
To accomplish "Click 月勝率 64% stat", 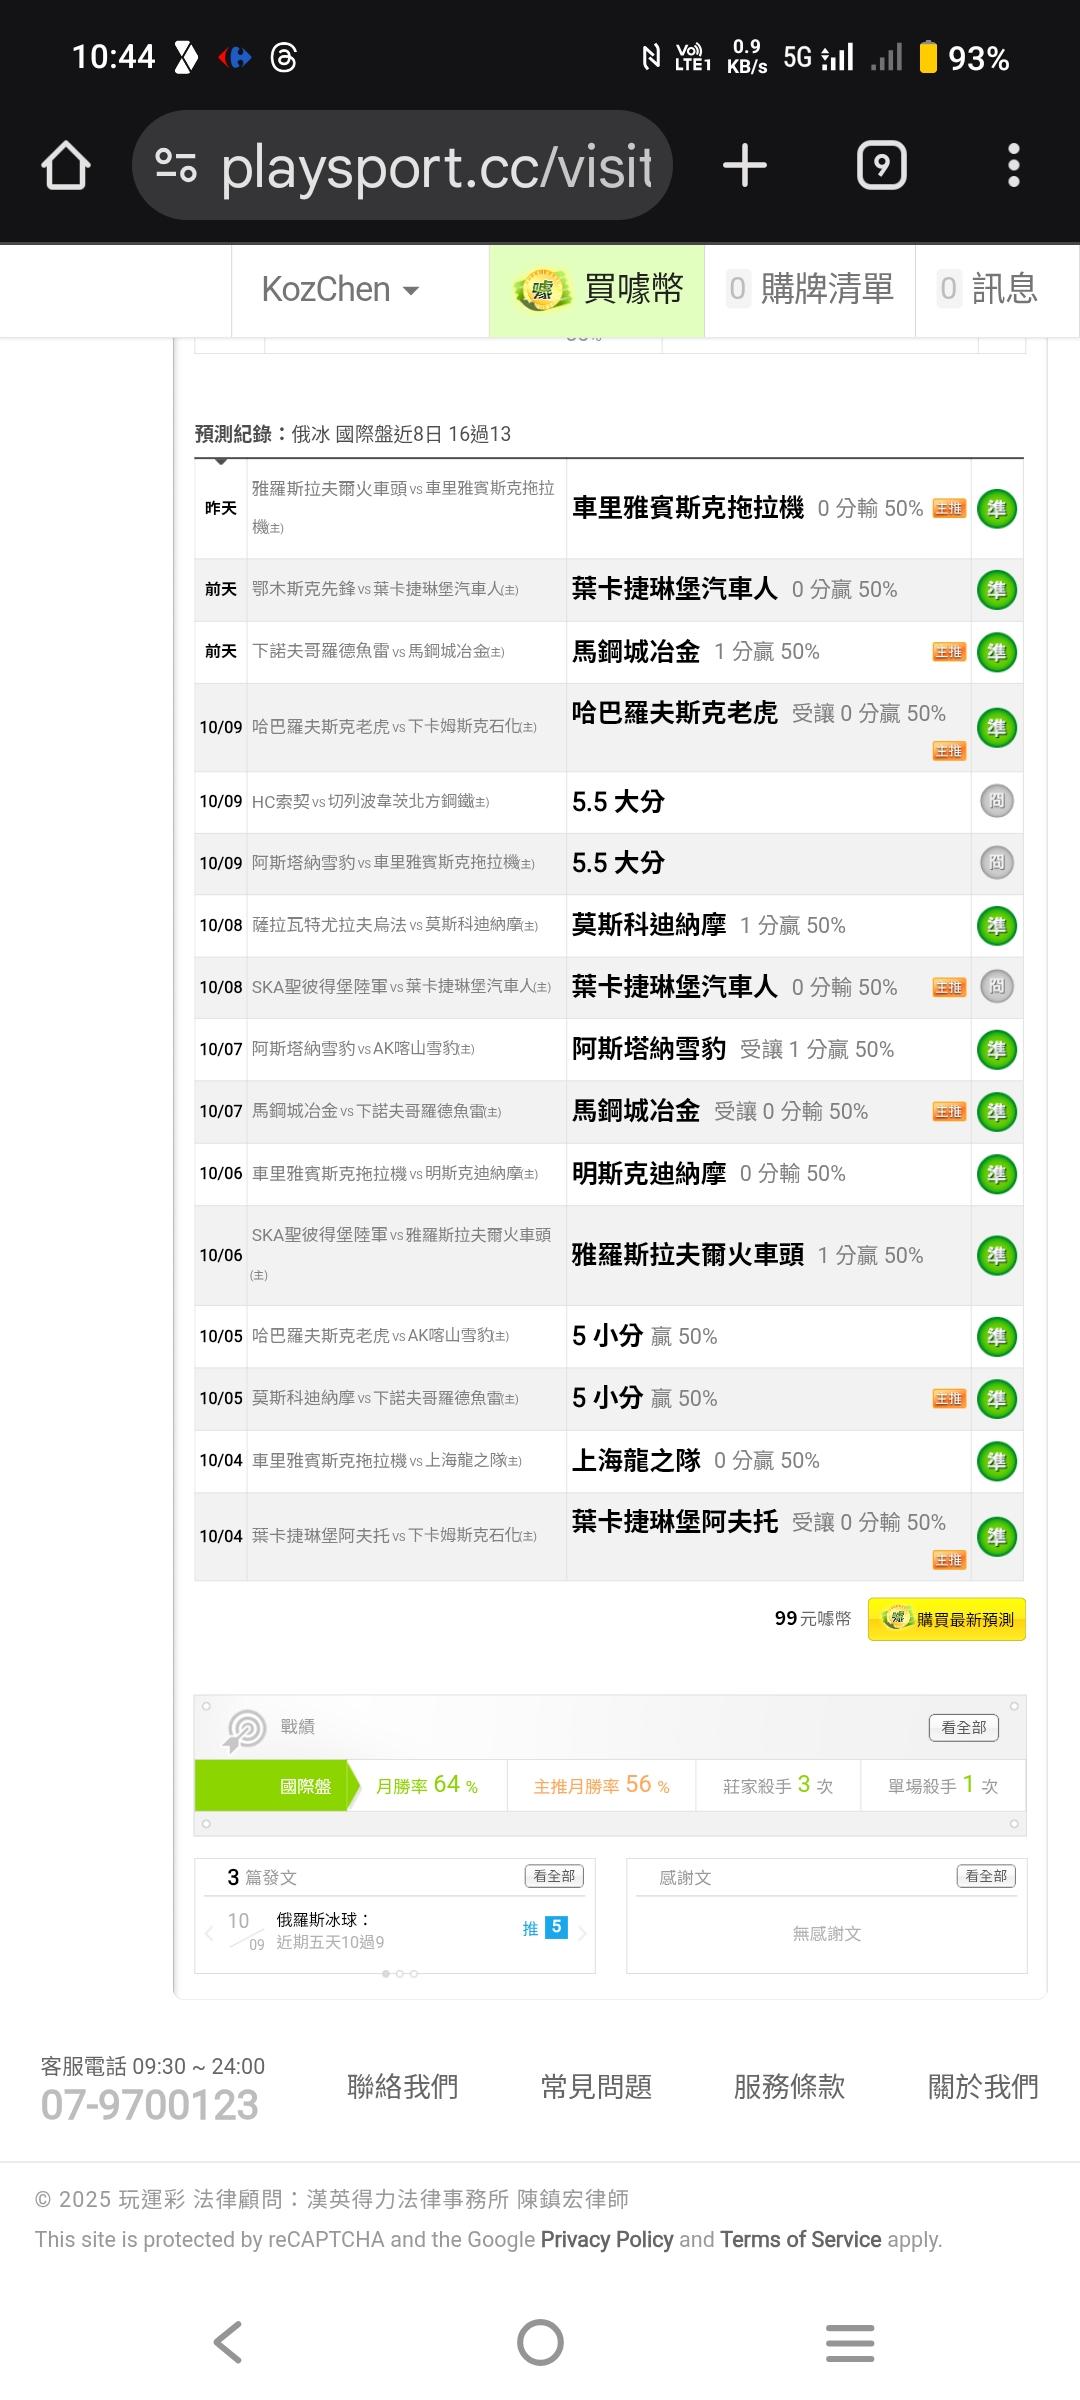I will point(427,1786).
